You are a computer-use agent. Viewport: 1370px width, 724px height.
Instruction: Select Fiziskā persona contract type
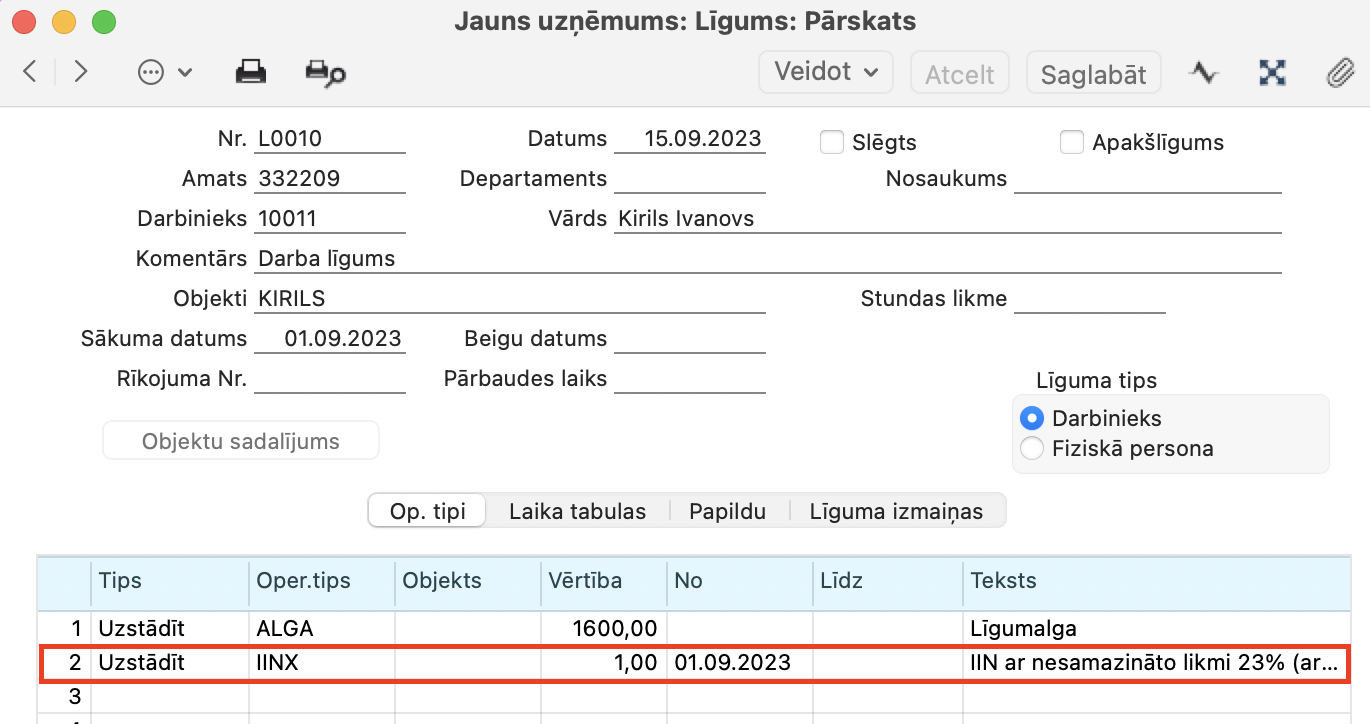1032,448
